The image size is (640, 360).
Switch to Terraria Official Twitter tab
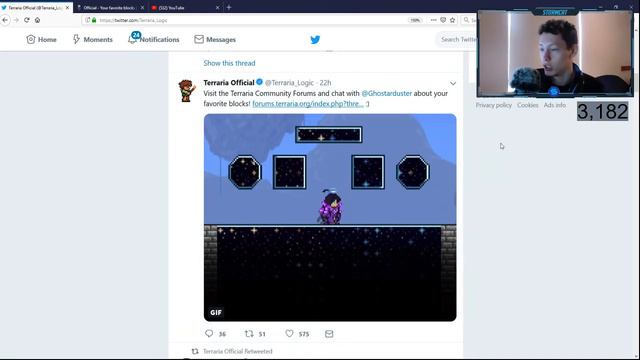(x=35, y=7)
